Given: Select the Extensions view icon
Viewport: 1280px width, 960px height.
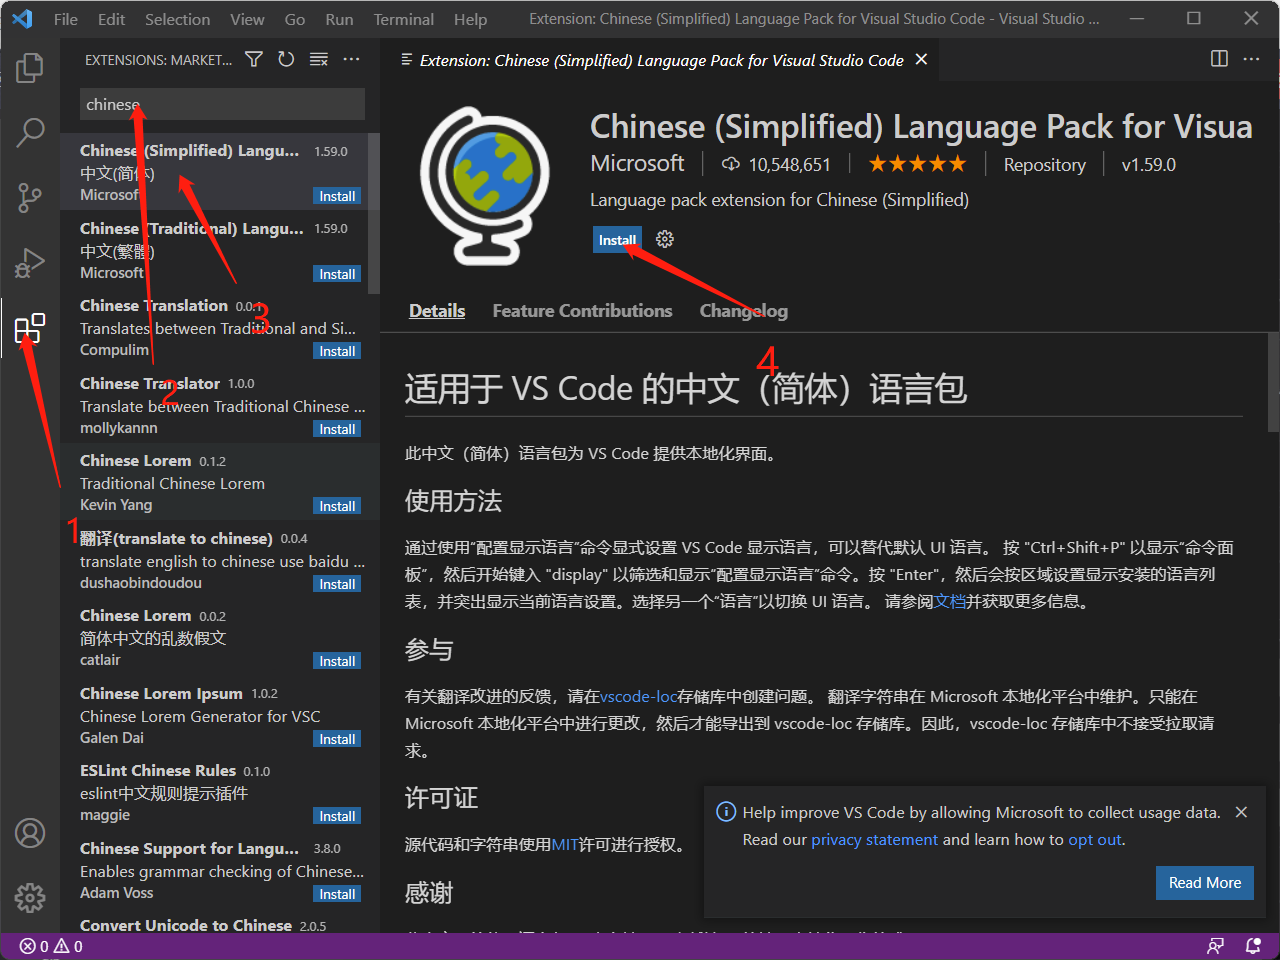Looking at the screenshot, I should coord(30,328).
